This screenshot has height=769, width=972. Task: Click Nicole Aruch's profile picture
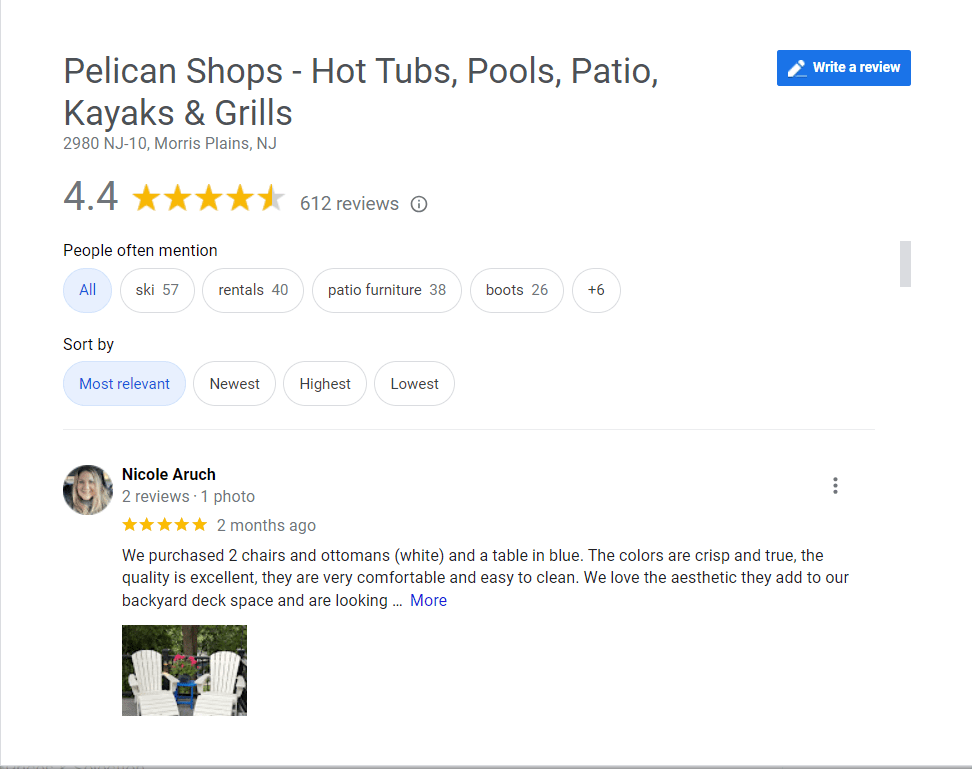(88, 490)
